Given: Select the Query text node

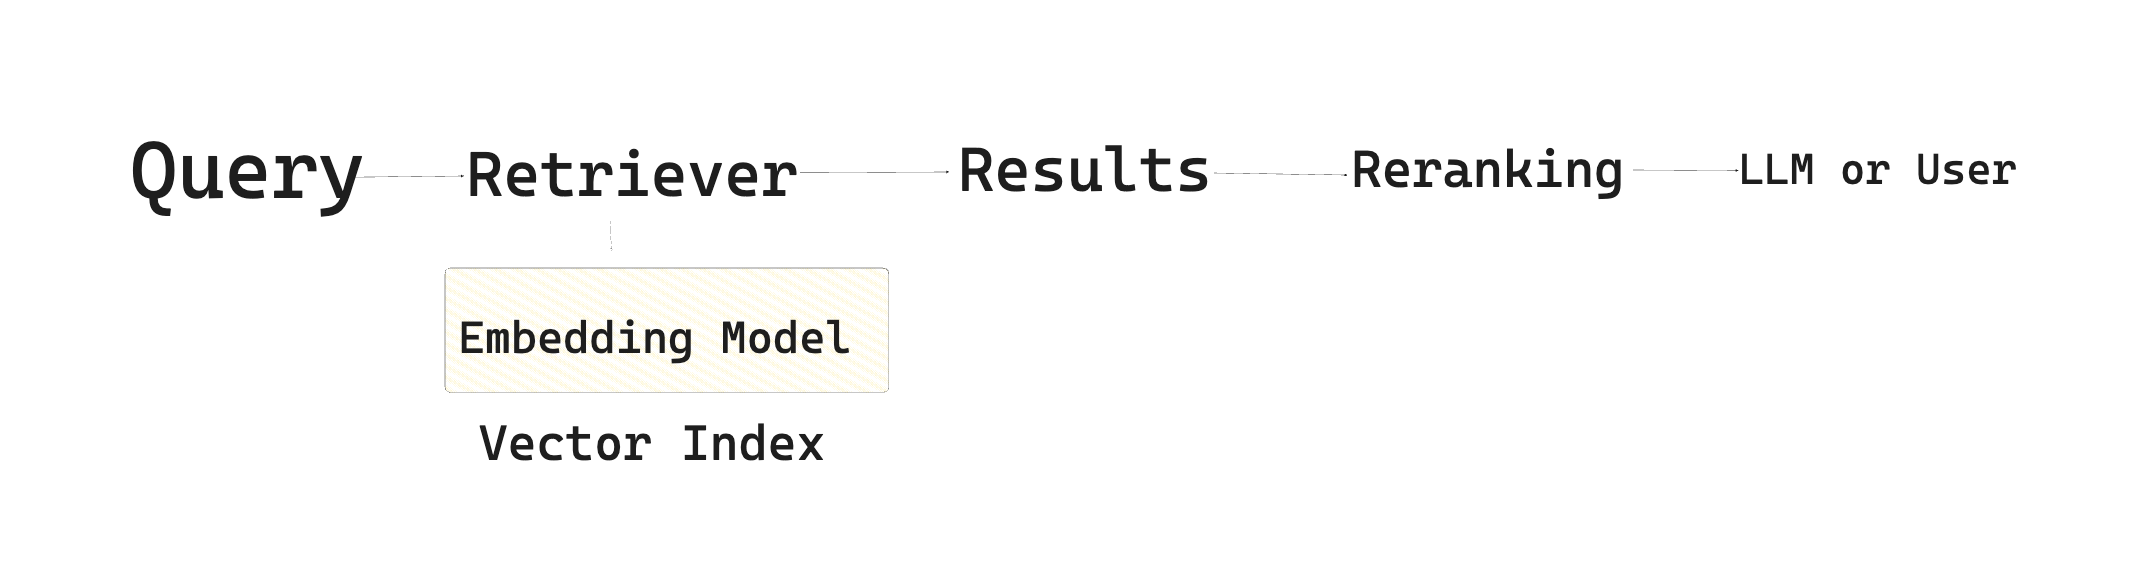Looking at the screenshot, I should [x=246, y=174].
